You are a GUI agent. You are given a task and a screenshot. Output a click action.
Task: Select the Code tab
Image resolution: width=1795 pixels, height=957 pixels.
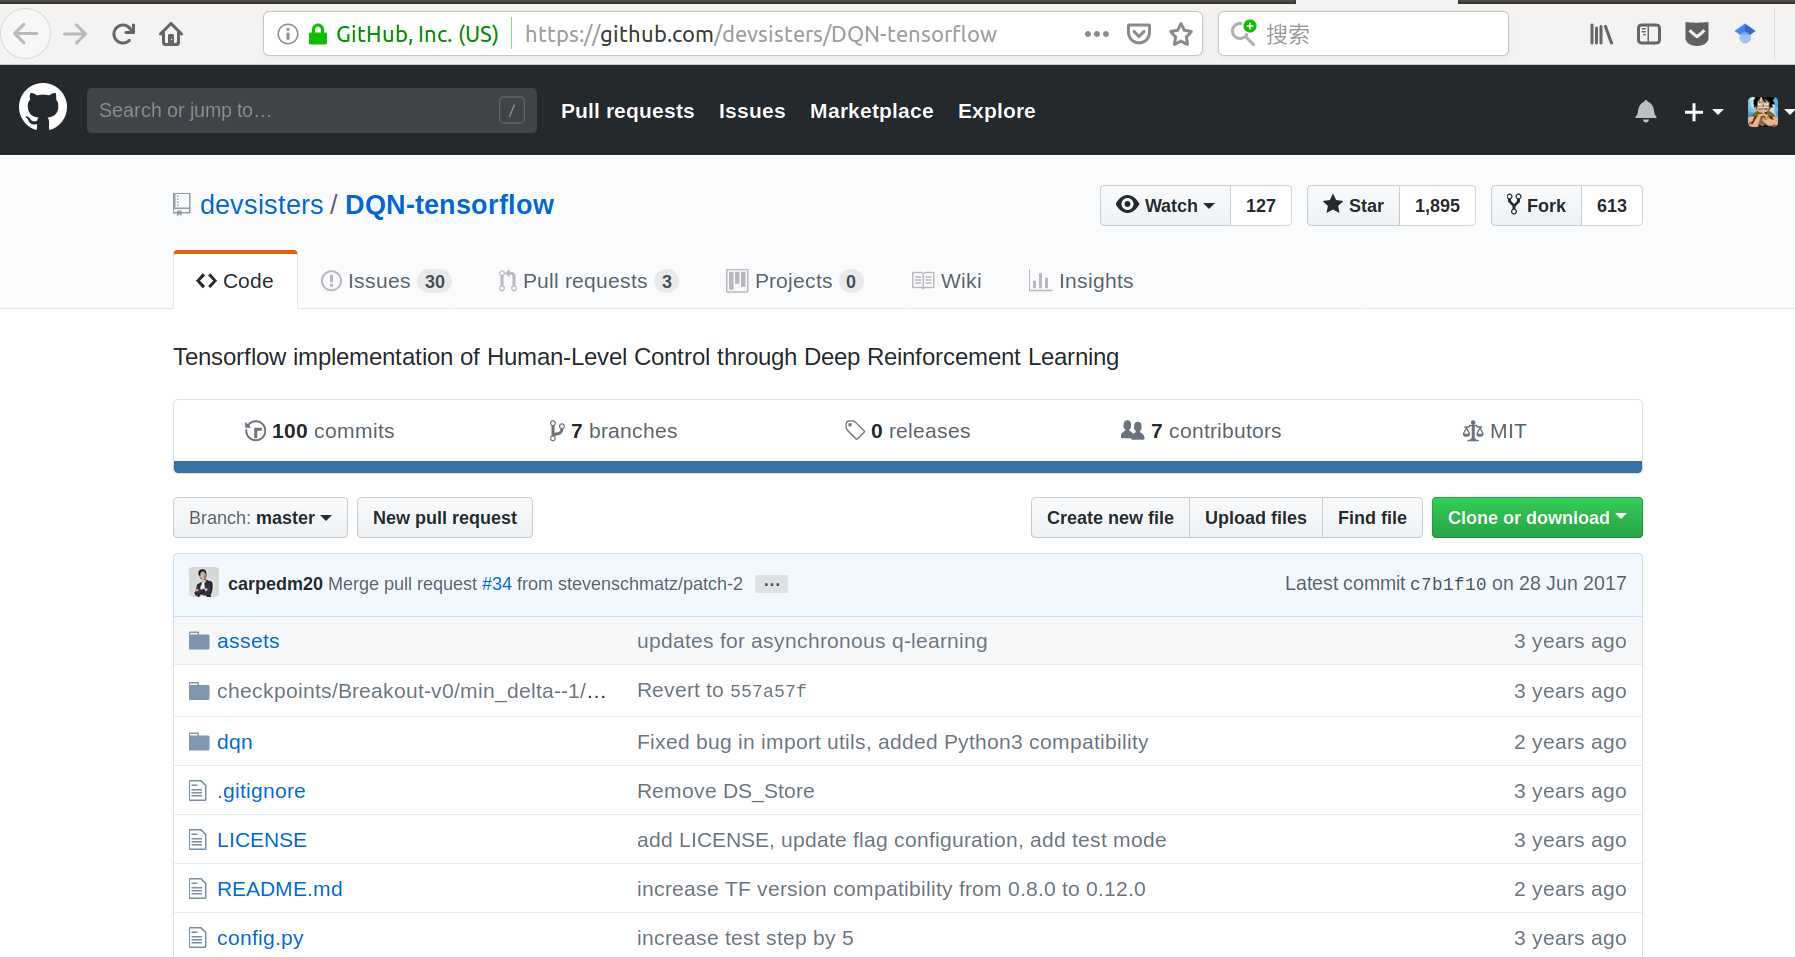(x=235, y=281)
